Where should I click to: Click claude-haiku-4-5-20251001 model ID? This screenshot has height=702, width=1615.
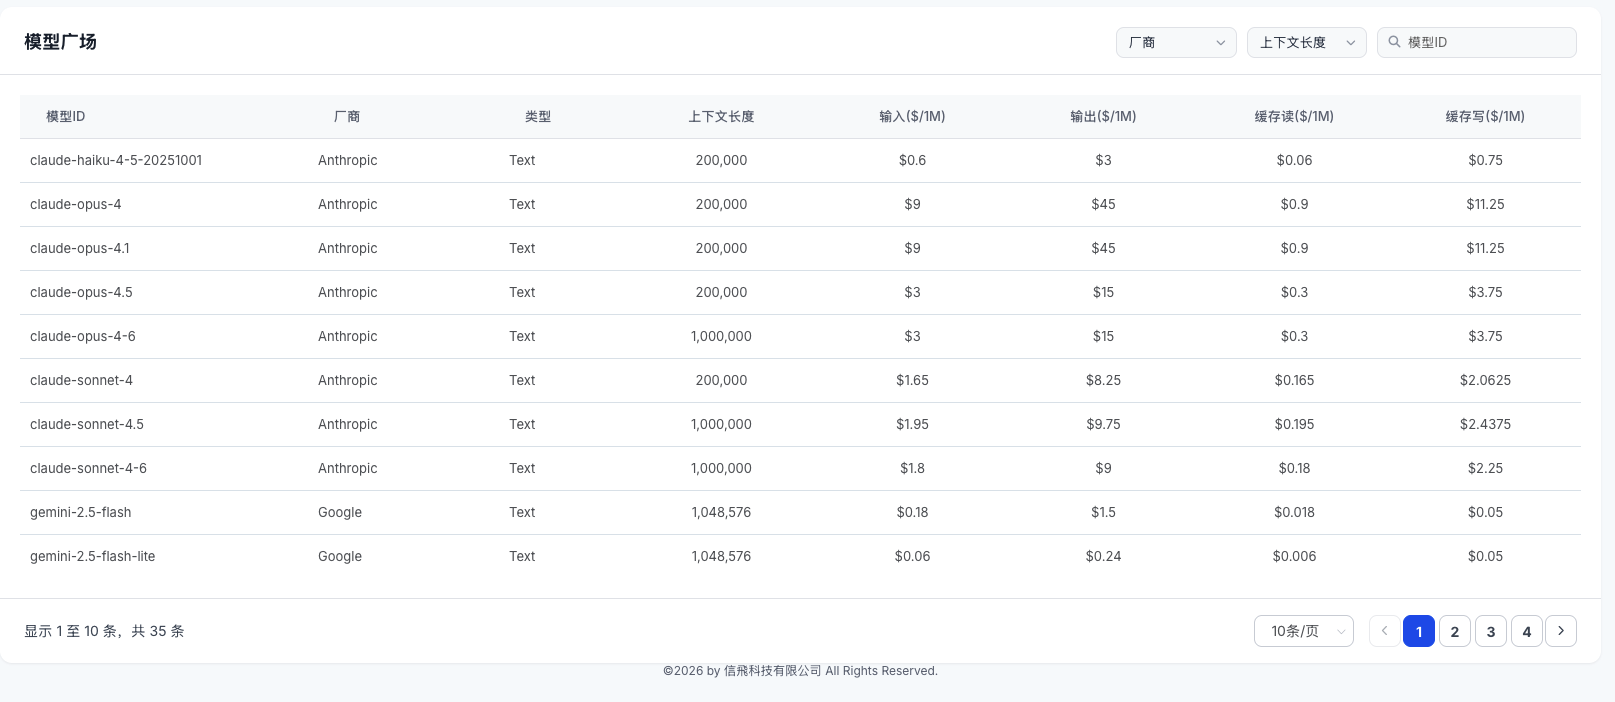point(116,160)
